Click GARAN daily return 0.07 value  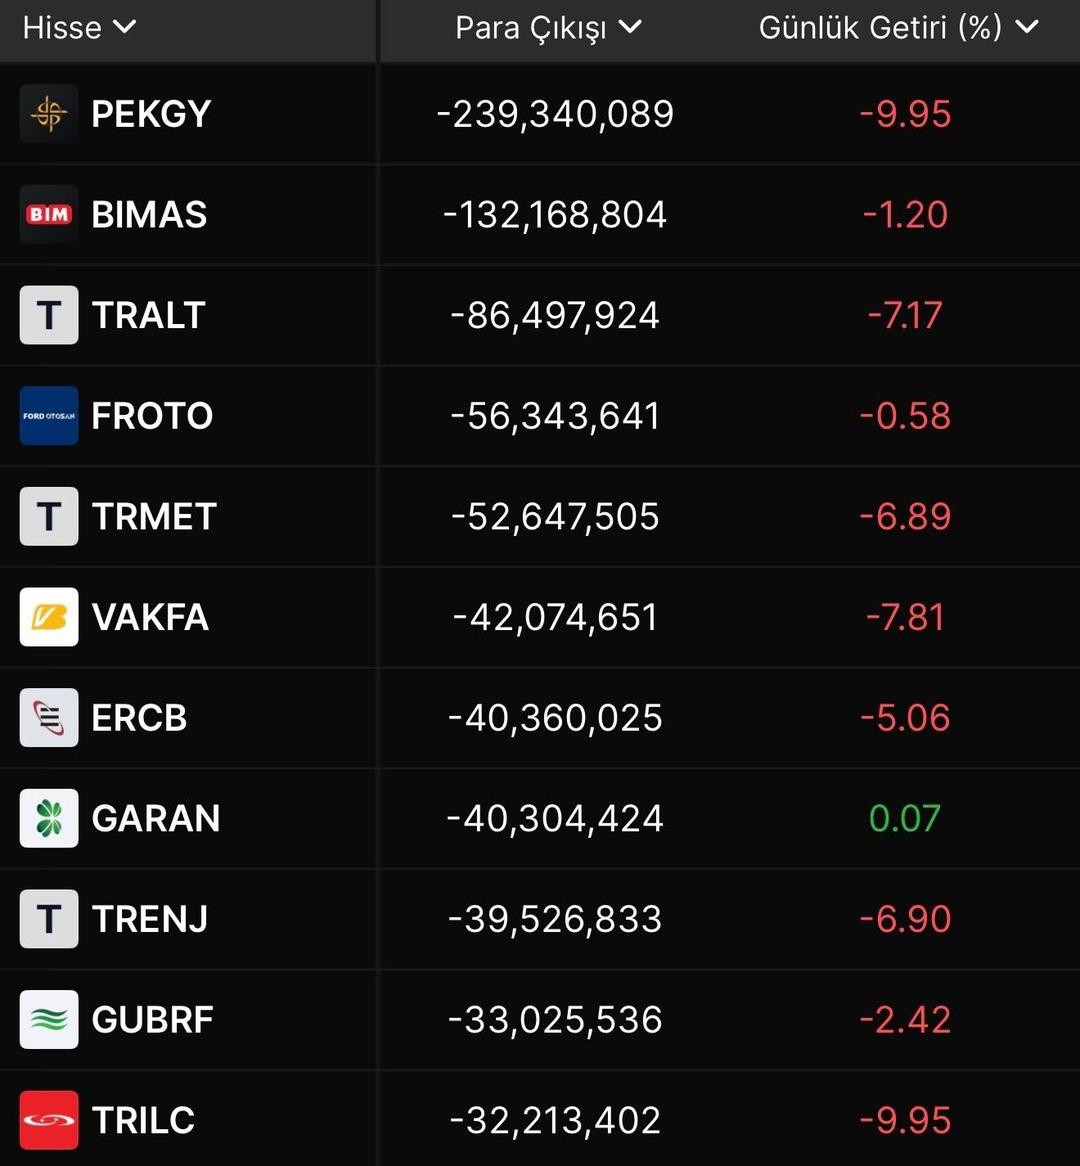click(x=905, y=819)
